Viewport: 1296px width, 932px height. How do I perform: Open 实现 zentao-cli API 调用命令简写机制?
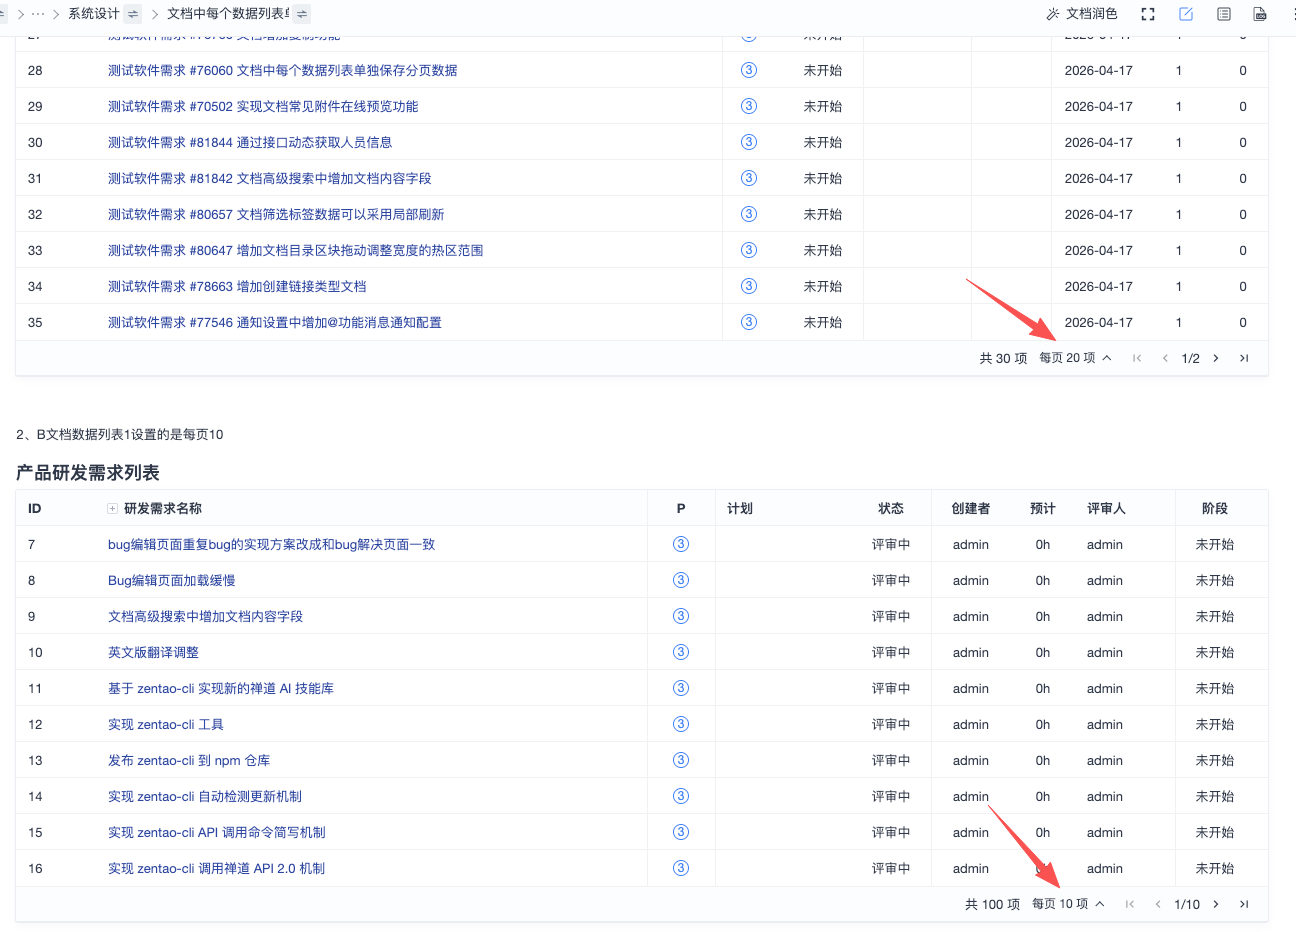click(217, 832)
